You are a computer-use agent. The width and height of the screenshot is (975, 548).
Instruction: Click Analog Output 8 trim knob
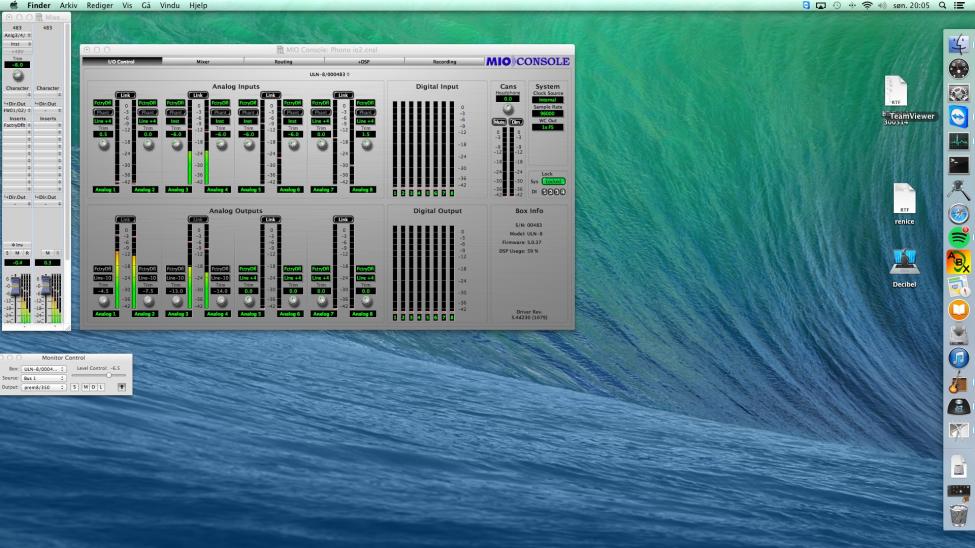(367, 301)
